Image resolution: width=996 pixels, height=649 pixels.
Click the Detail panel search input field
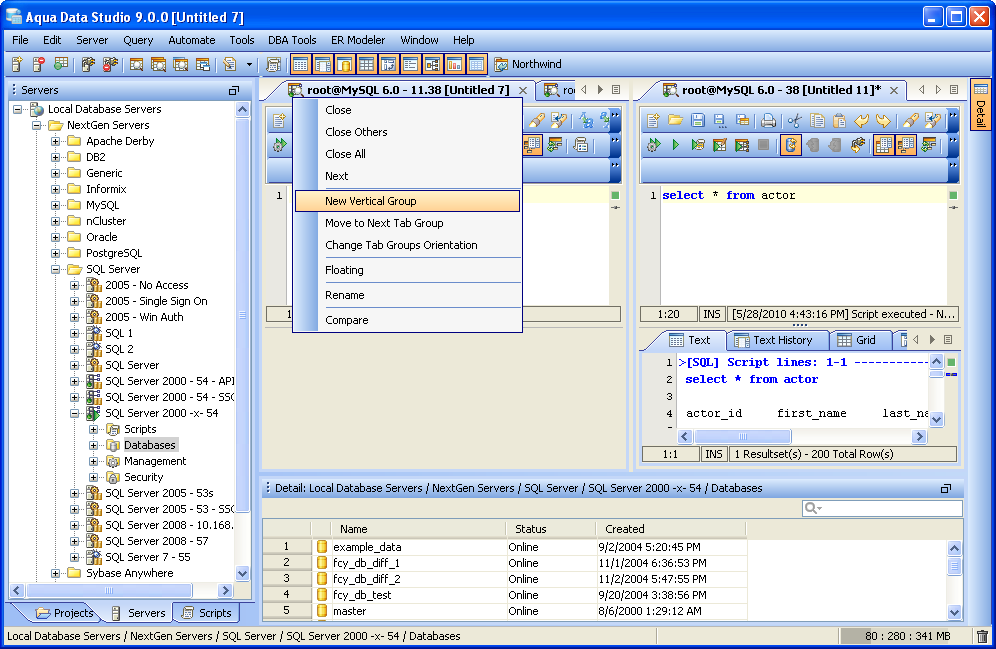click(882, 508)
